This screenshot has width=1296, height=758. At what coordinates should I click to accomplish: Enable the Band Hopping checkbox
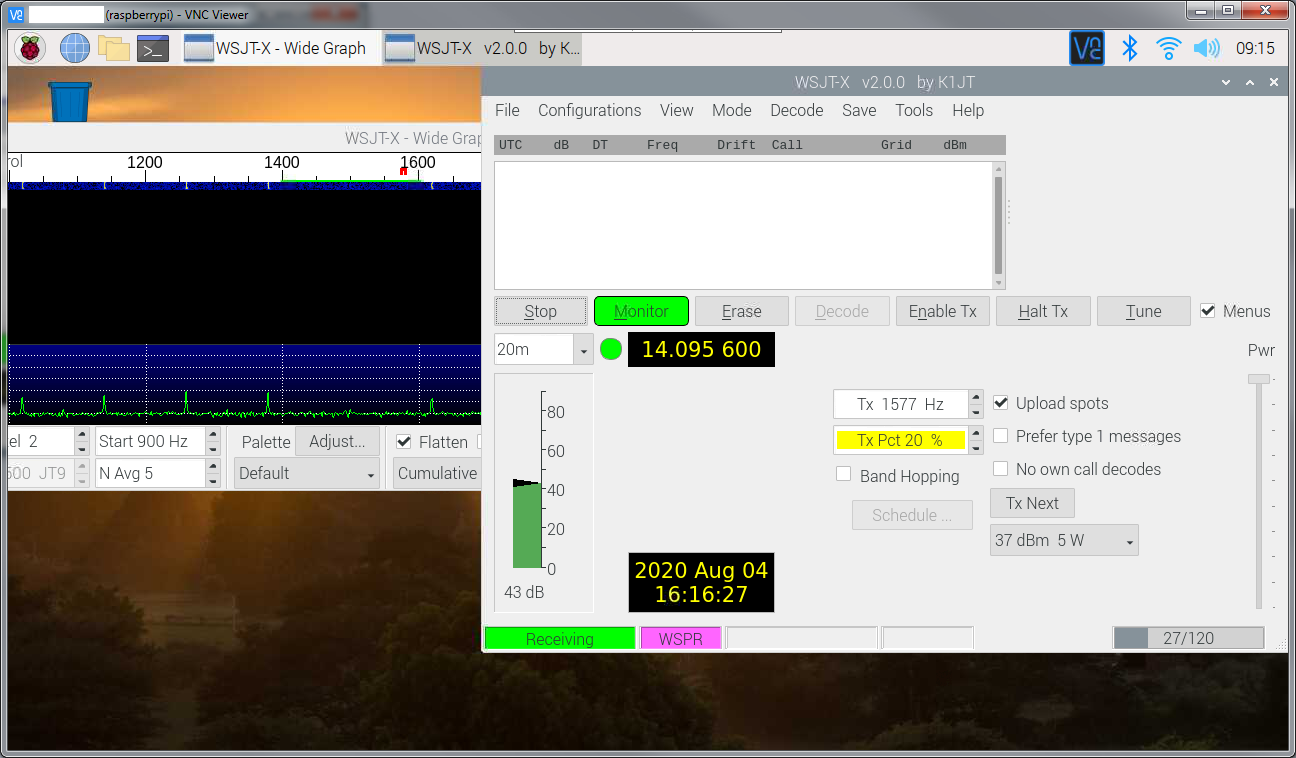tap(844, 475)
